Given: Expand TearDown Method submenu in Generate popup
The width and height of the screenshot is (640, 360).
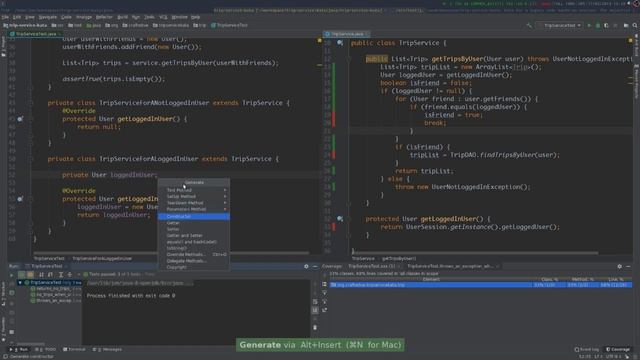Looking at the screenshot, I should coord(194,203).
